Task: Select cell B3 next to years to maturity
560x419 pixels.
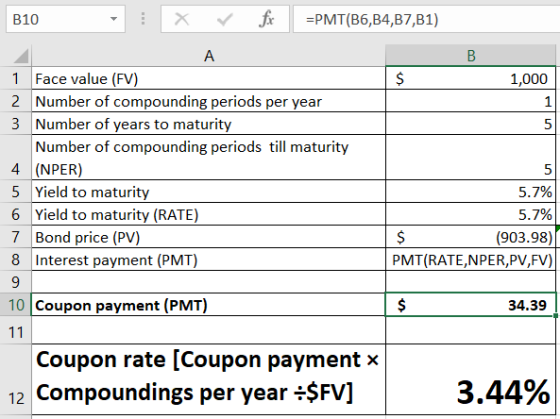Action: [471, 124]
